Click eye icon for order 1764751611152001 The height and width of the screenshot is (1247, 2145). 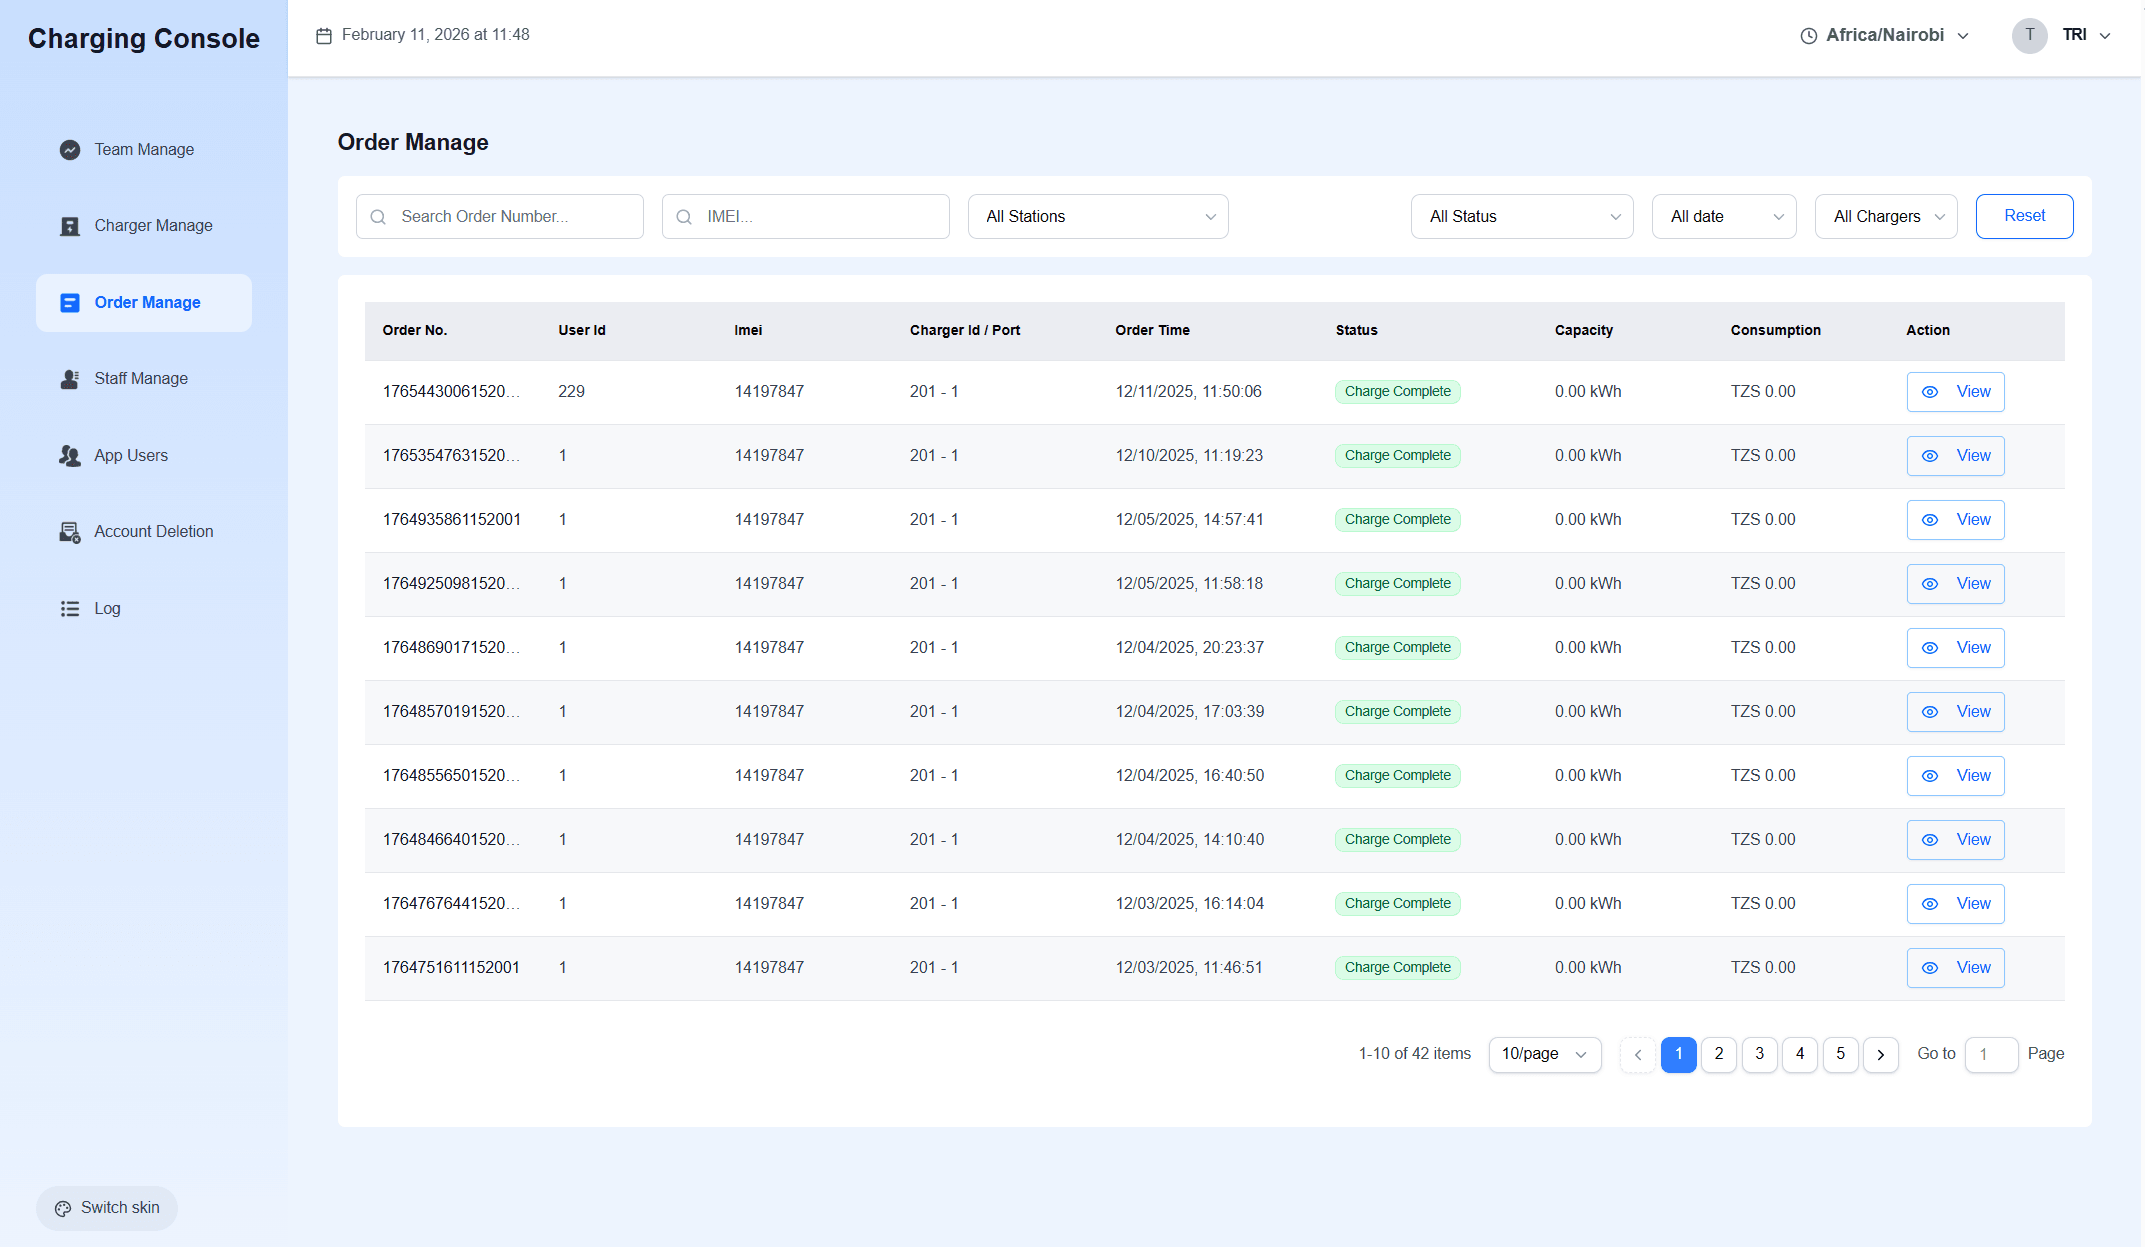tap(1930, 968)
